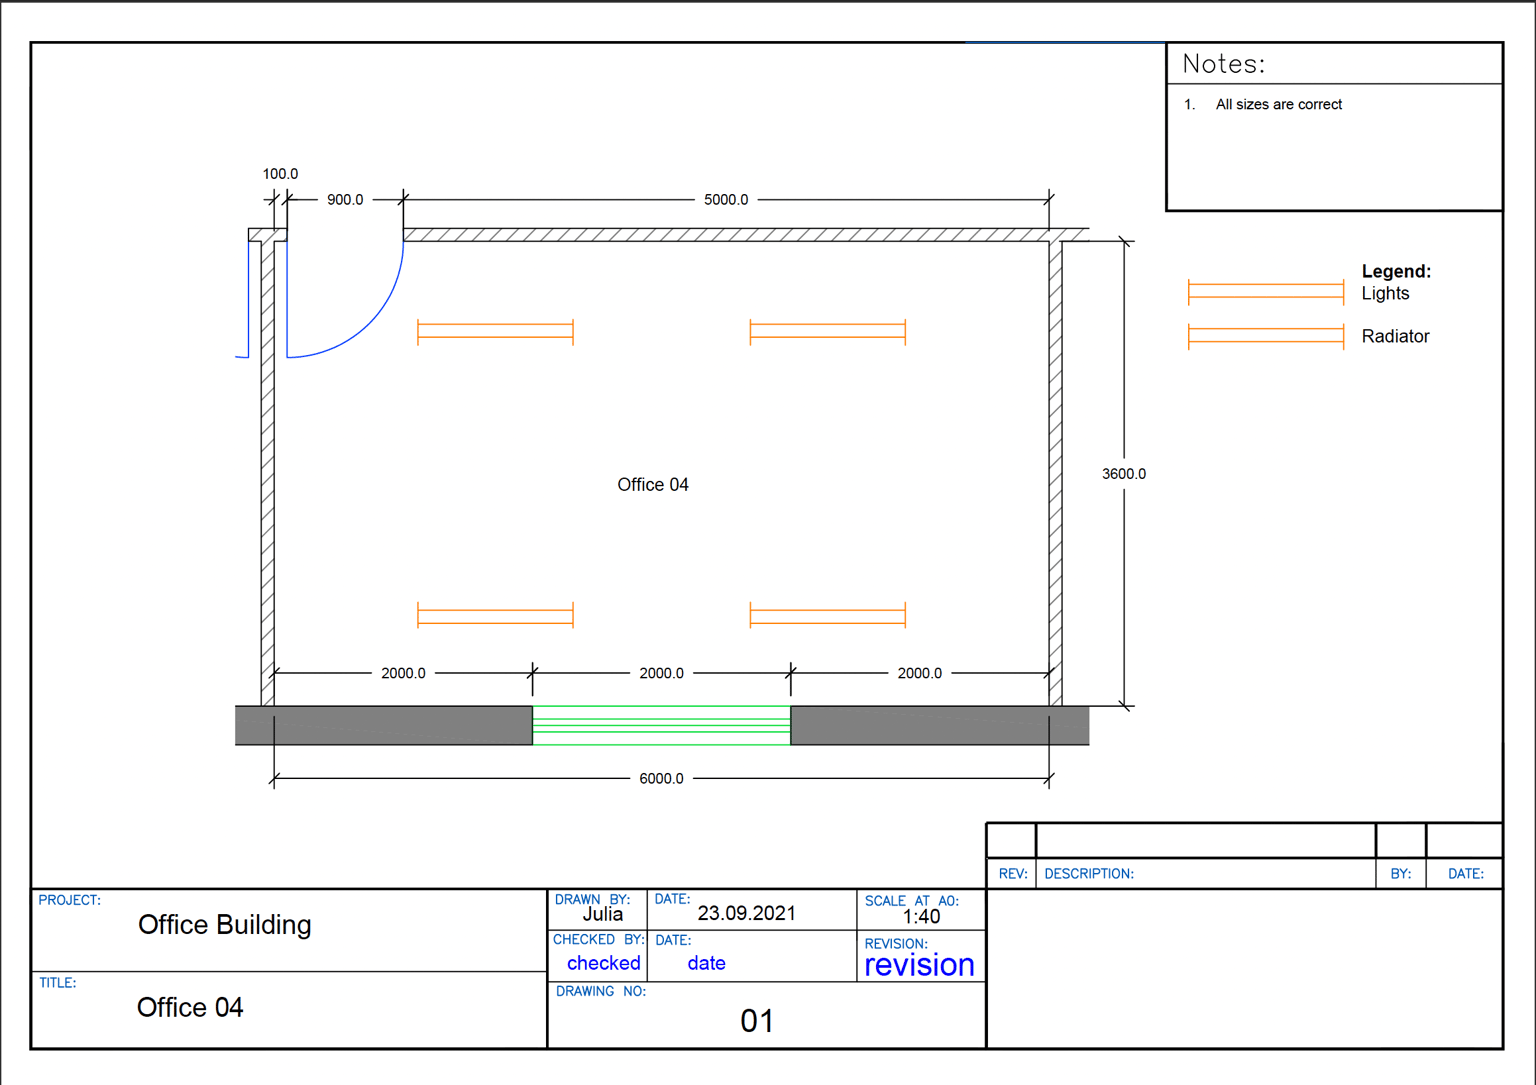Screen dimensions: 1536x1085
Task: Click the 'CHECKED BY:' label
Action: (598, 940)
